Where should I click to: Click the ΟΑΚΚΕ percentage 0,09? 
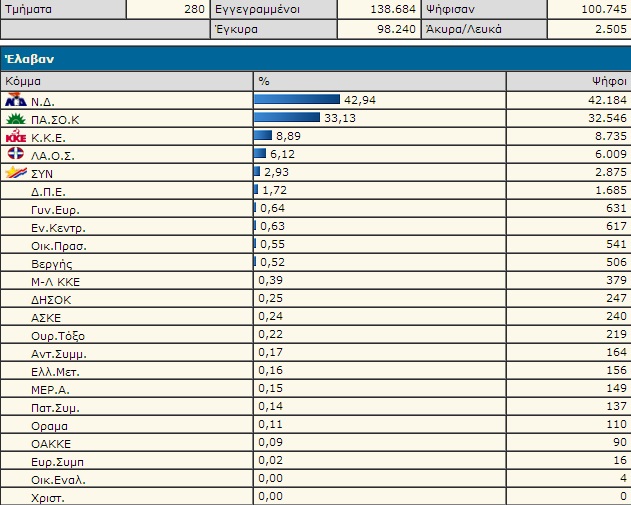[270, 443]
